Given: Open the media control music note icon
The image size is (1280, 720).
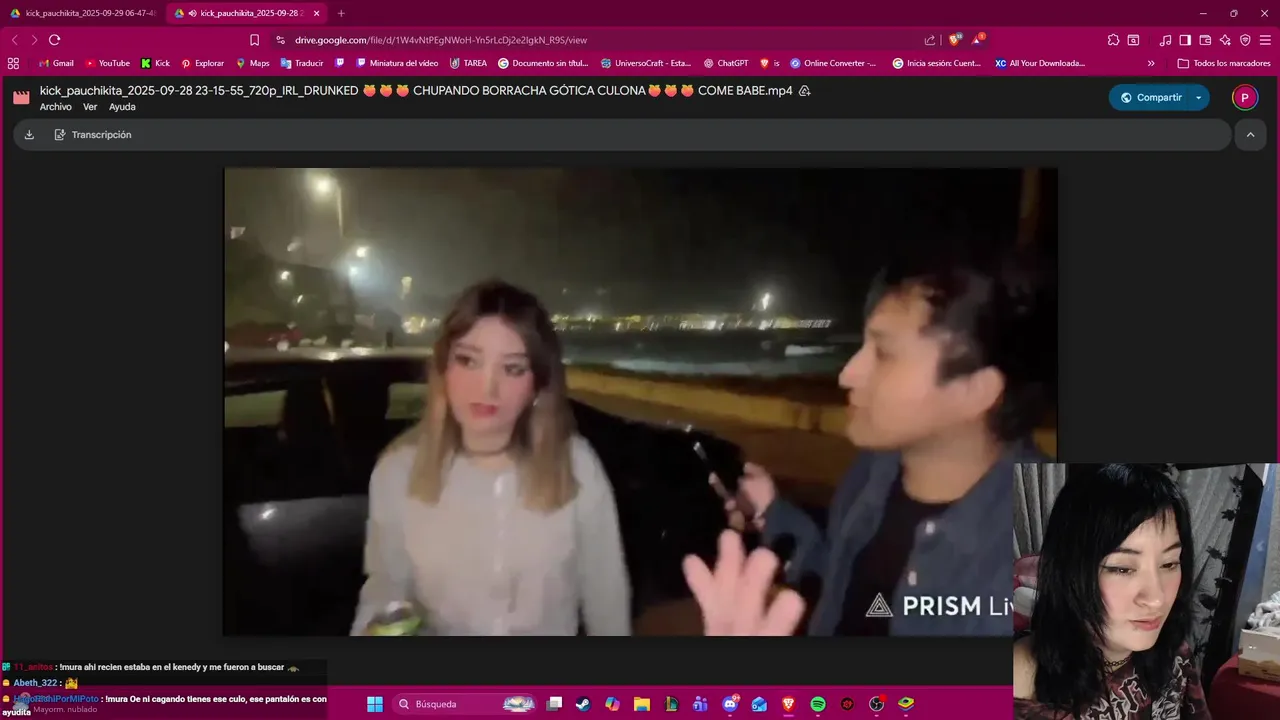Looking at the screenshot, I should [1165, 40].
